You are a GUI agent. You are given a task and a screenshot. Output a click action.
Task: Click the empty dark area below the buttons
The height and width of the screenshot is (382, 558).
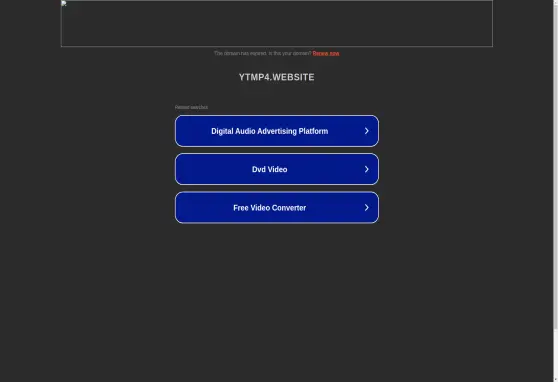[x=277, y=303]
